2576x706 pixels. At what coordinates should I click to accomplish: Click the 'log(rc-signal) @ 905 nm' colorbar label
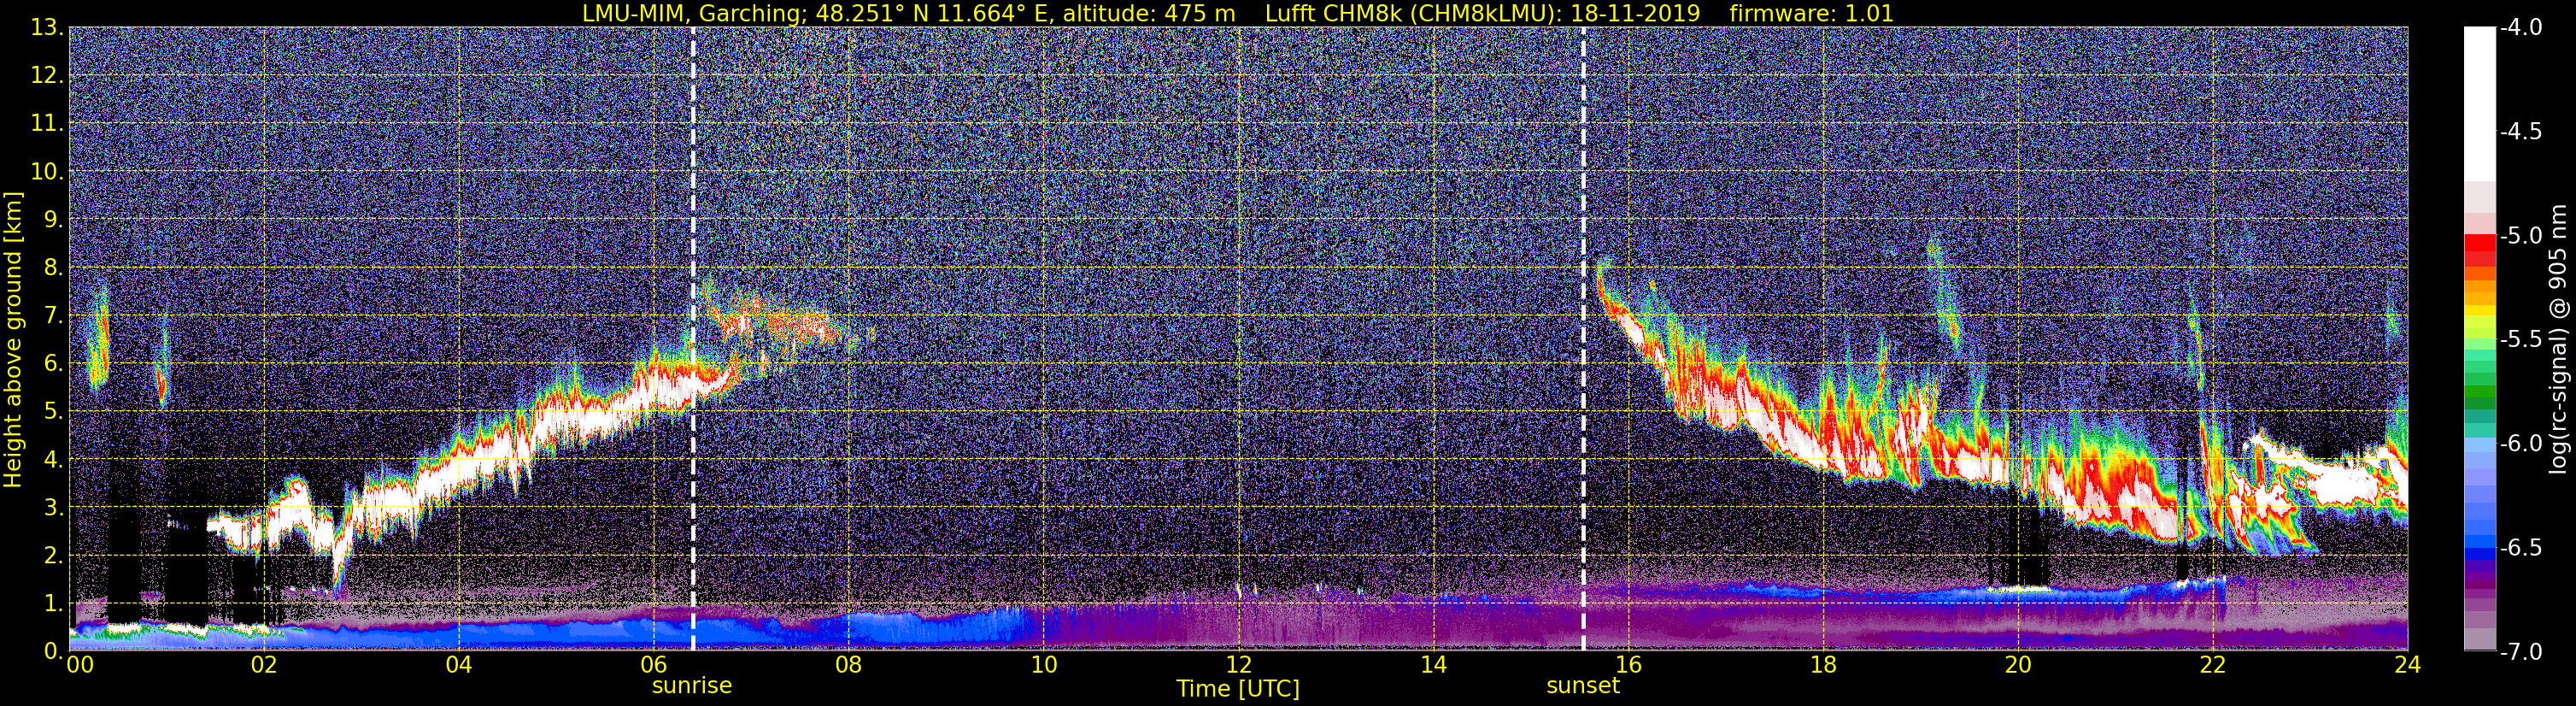[2559, 339]
